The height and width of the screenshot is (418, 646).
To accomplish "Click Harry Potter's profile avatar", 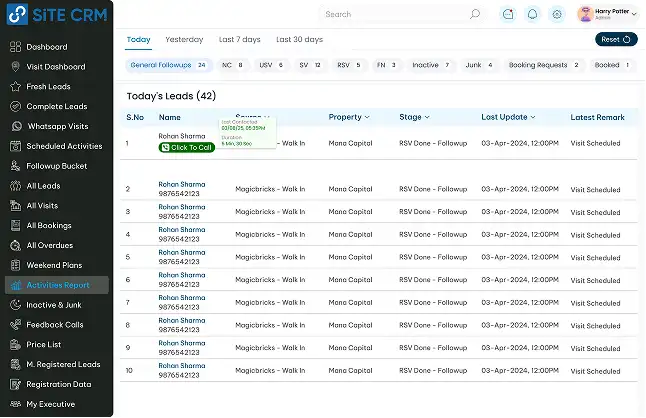I will 585,14.
